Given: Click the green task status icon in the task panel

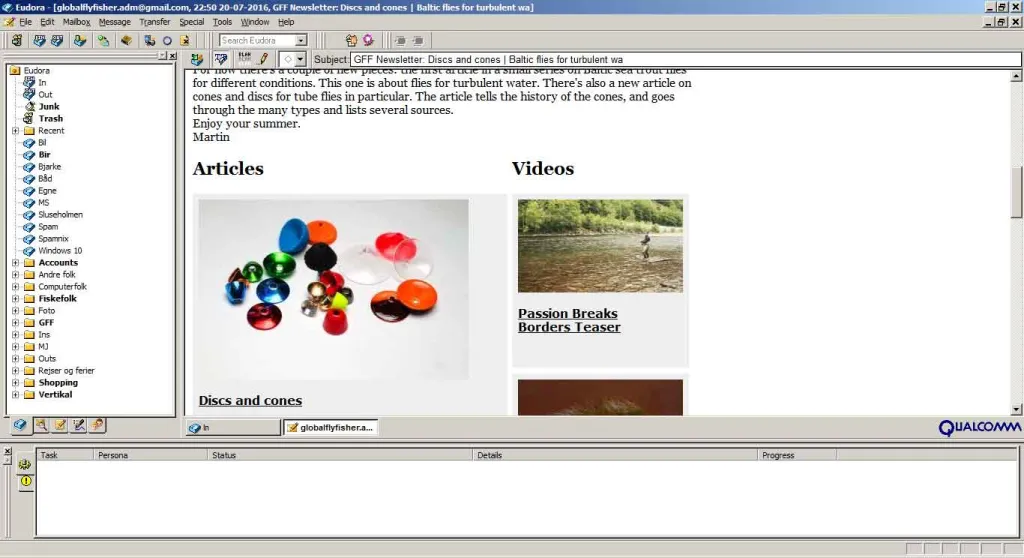Looking at the screenshot, I should pyautogui.click(x=25, y=464).
